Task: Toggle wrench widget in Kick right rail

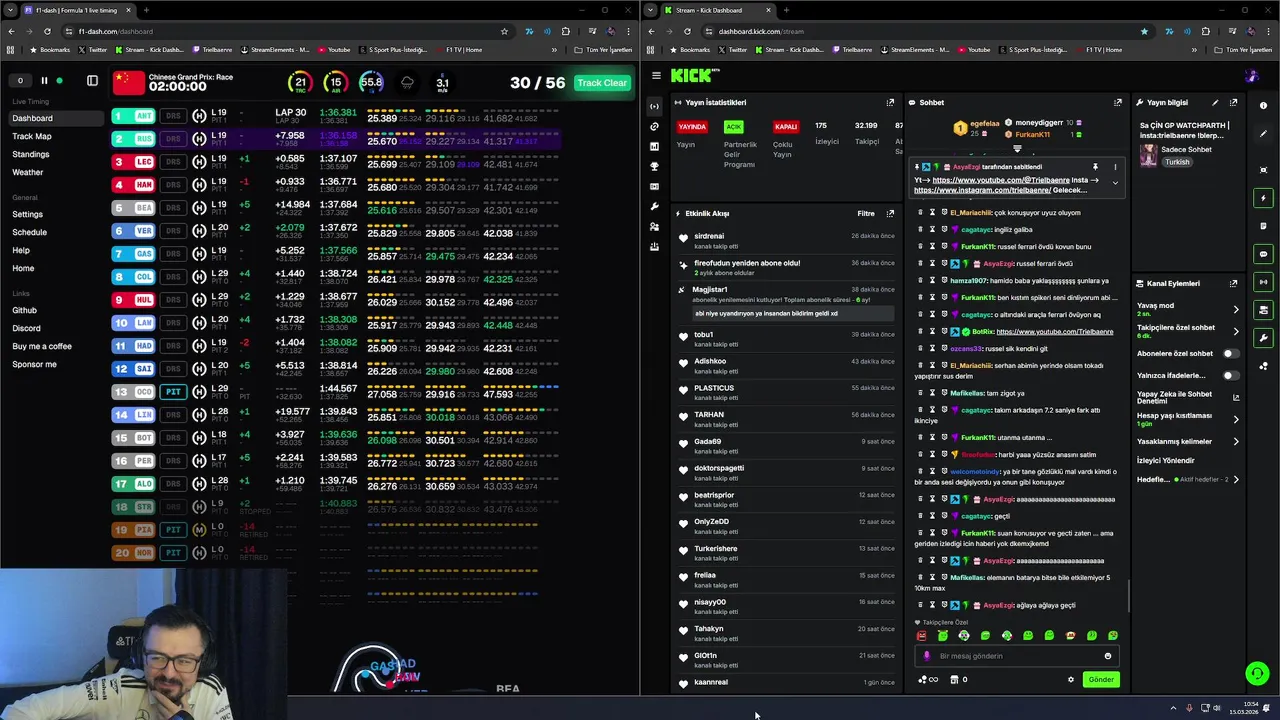Action: (1264, 338)
